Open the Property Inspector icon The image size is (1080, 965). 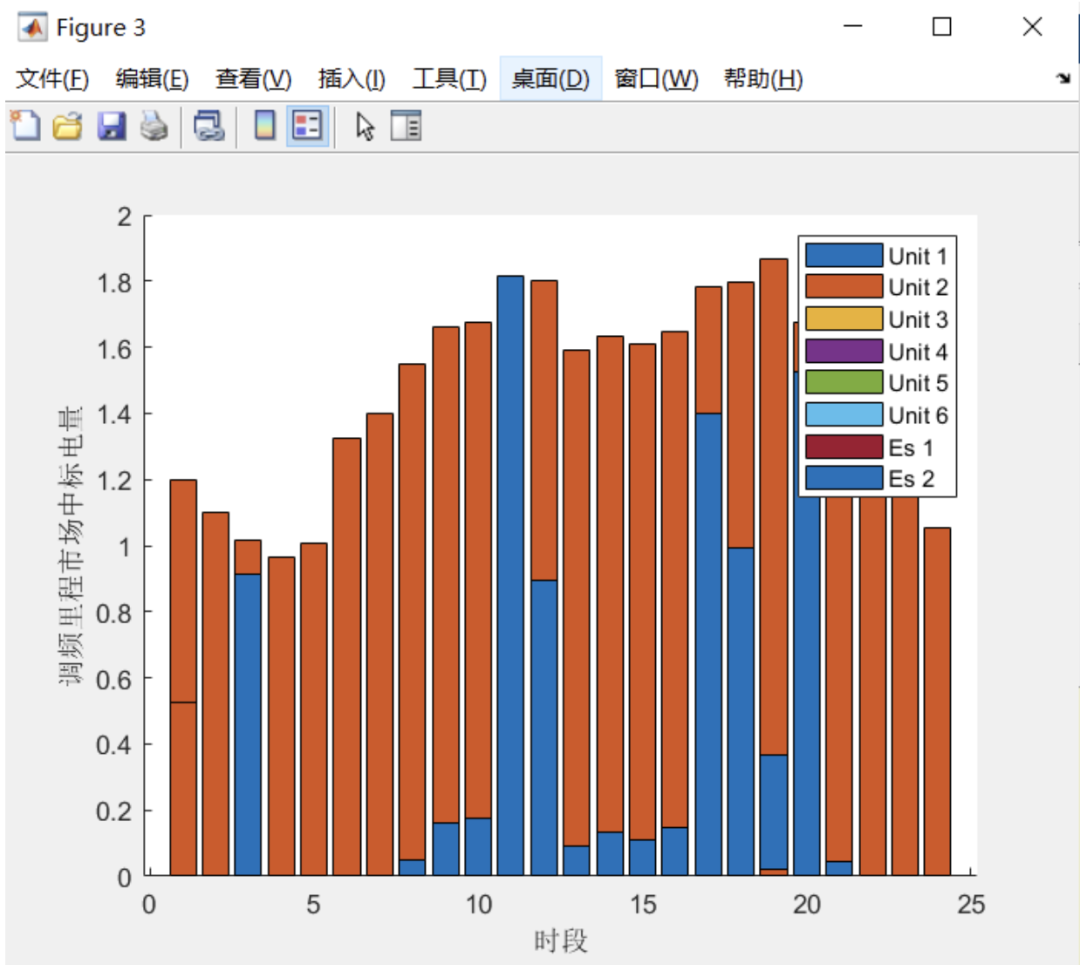coord(406,126)
